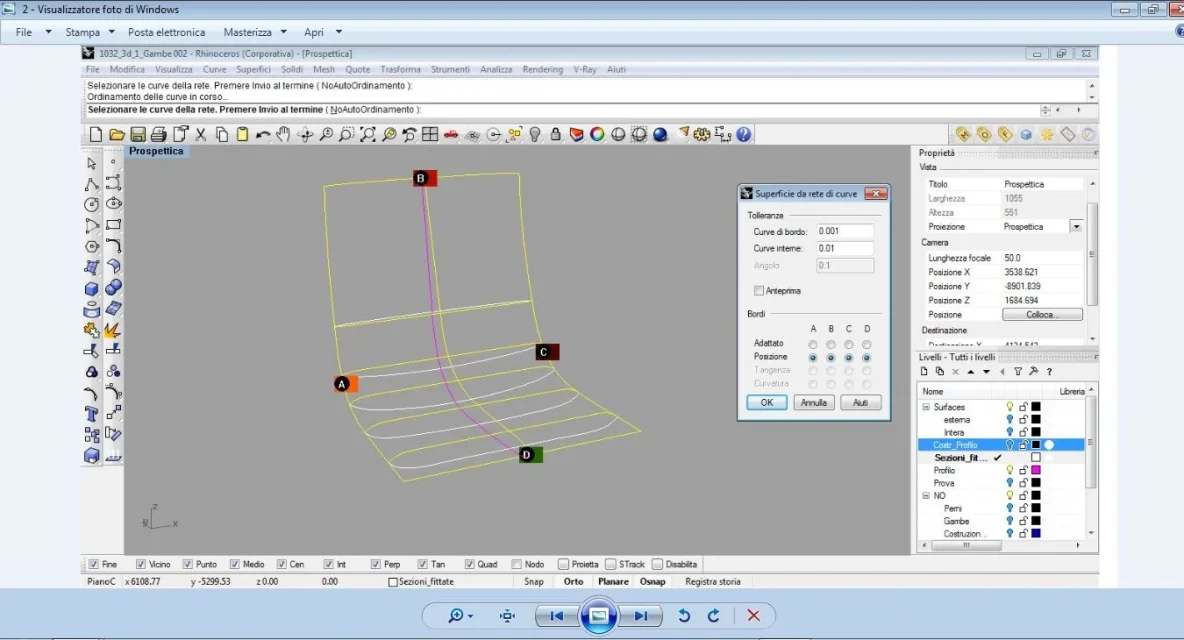Select the solid box tool
Viewport: 1184px width, 640px height.
coord(91,288)
